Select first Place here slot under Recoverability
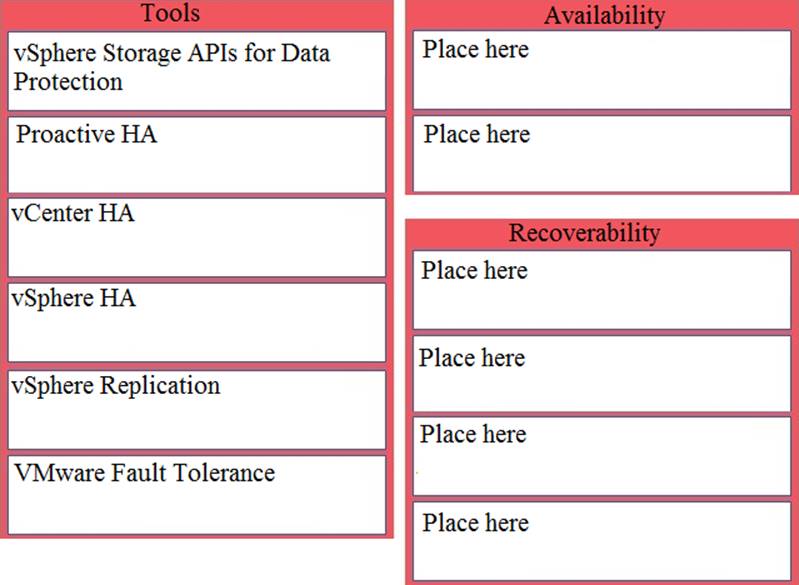This screenshot has height=585, width=799. [602, 291]
